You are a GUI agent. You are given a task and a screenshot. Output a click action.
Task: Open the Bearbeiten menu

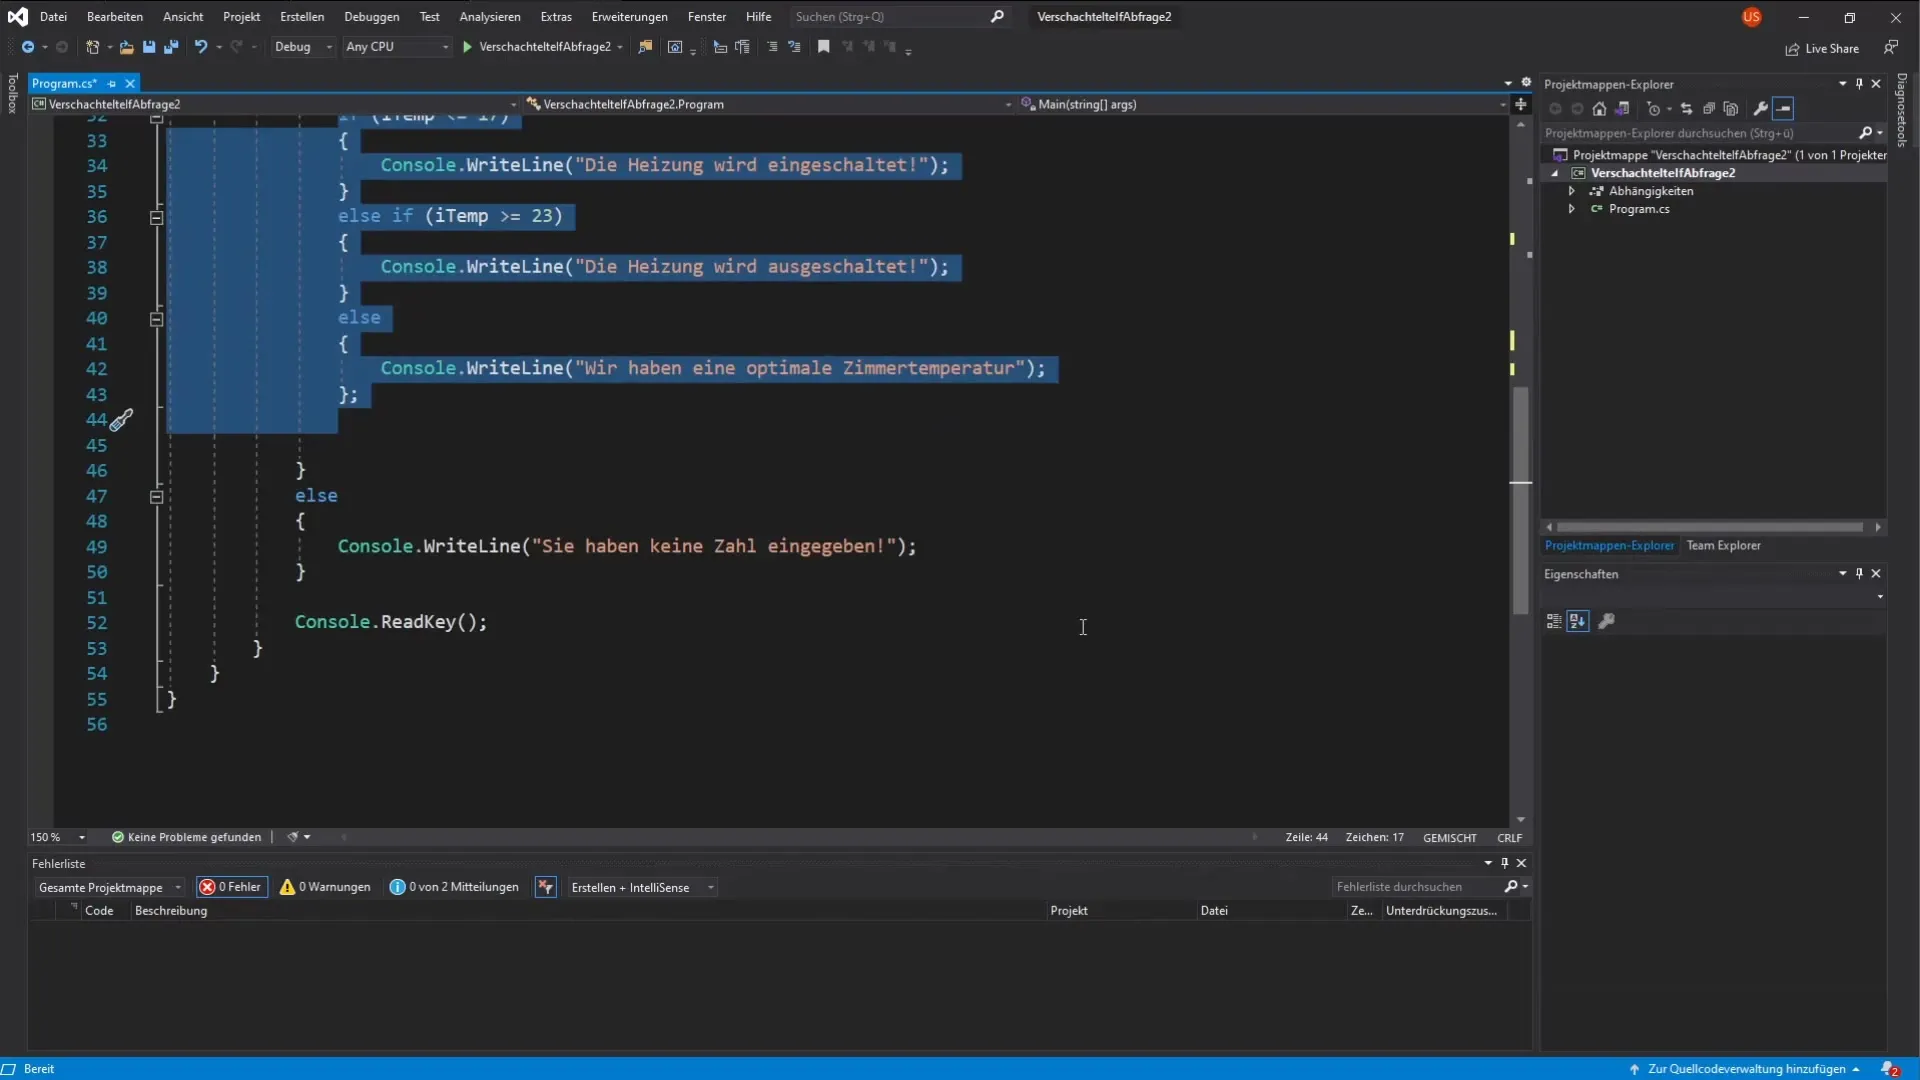(115, 17)
